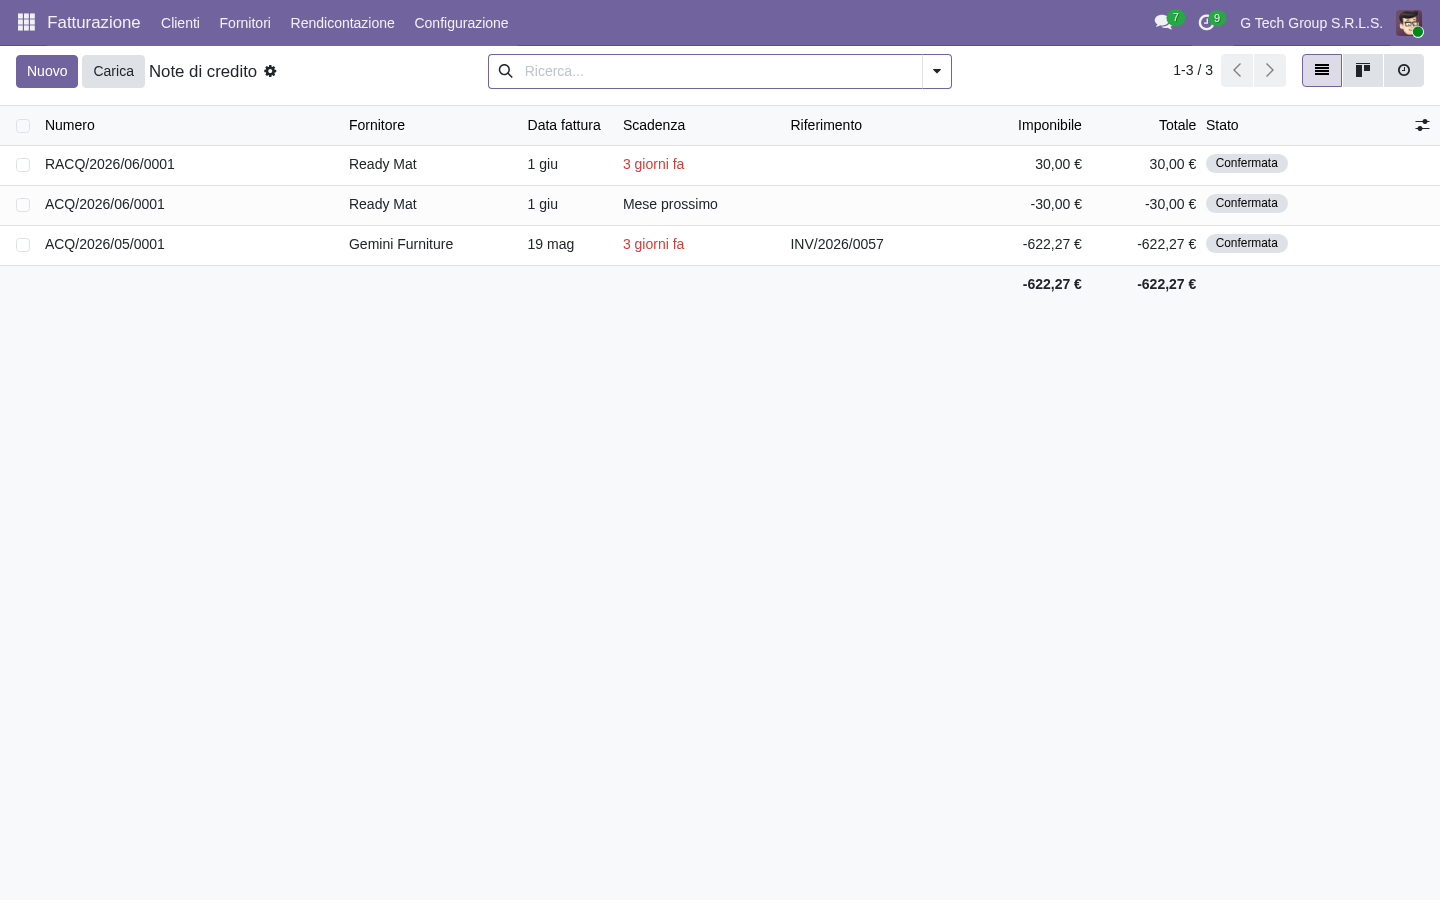Expand the search options dropdown arrow
This screenshot has height=900, width=1440.
[x=937, y=71]
